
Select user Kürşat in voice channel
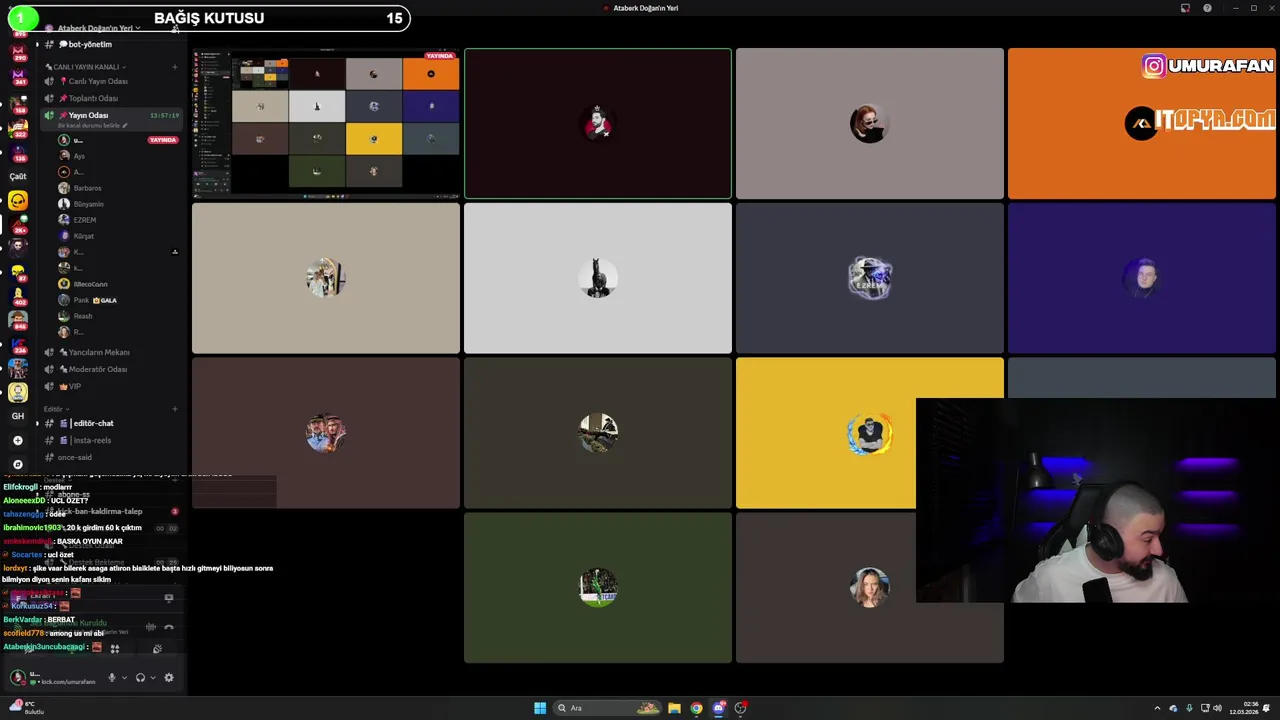[83, 236]
